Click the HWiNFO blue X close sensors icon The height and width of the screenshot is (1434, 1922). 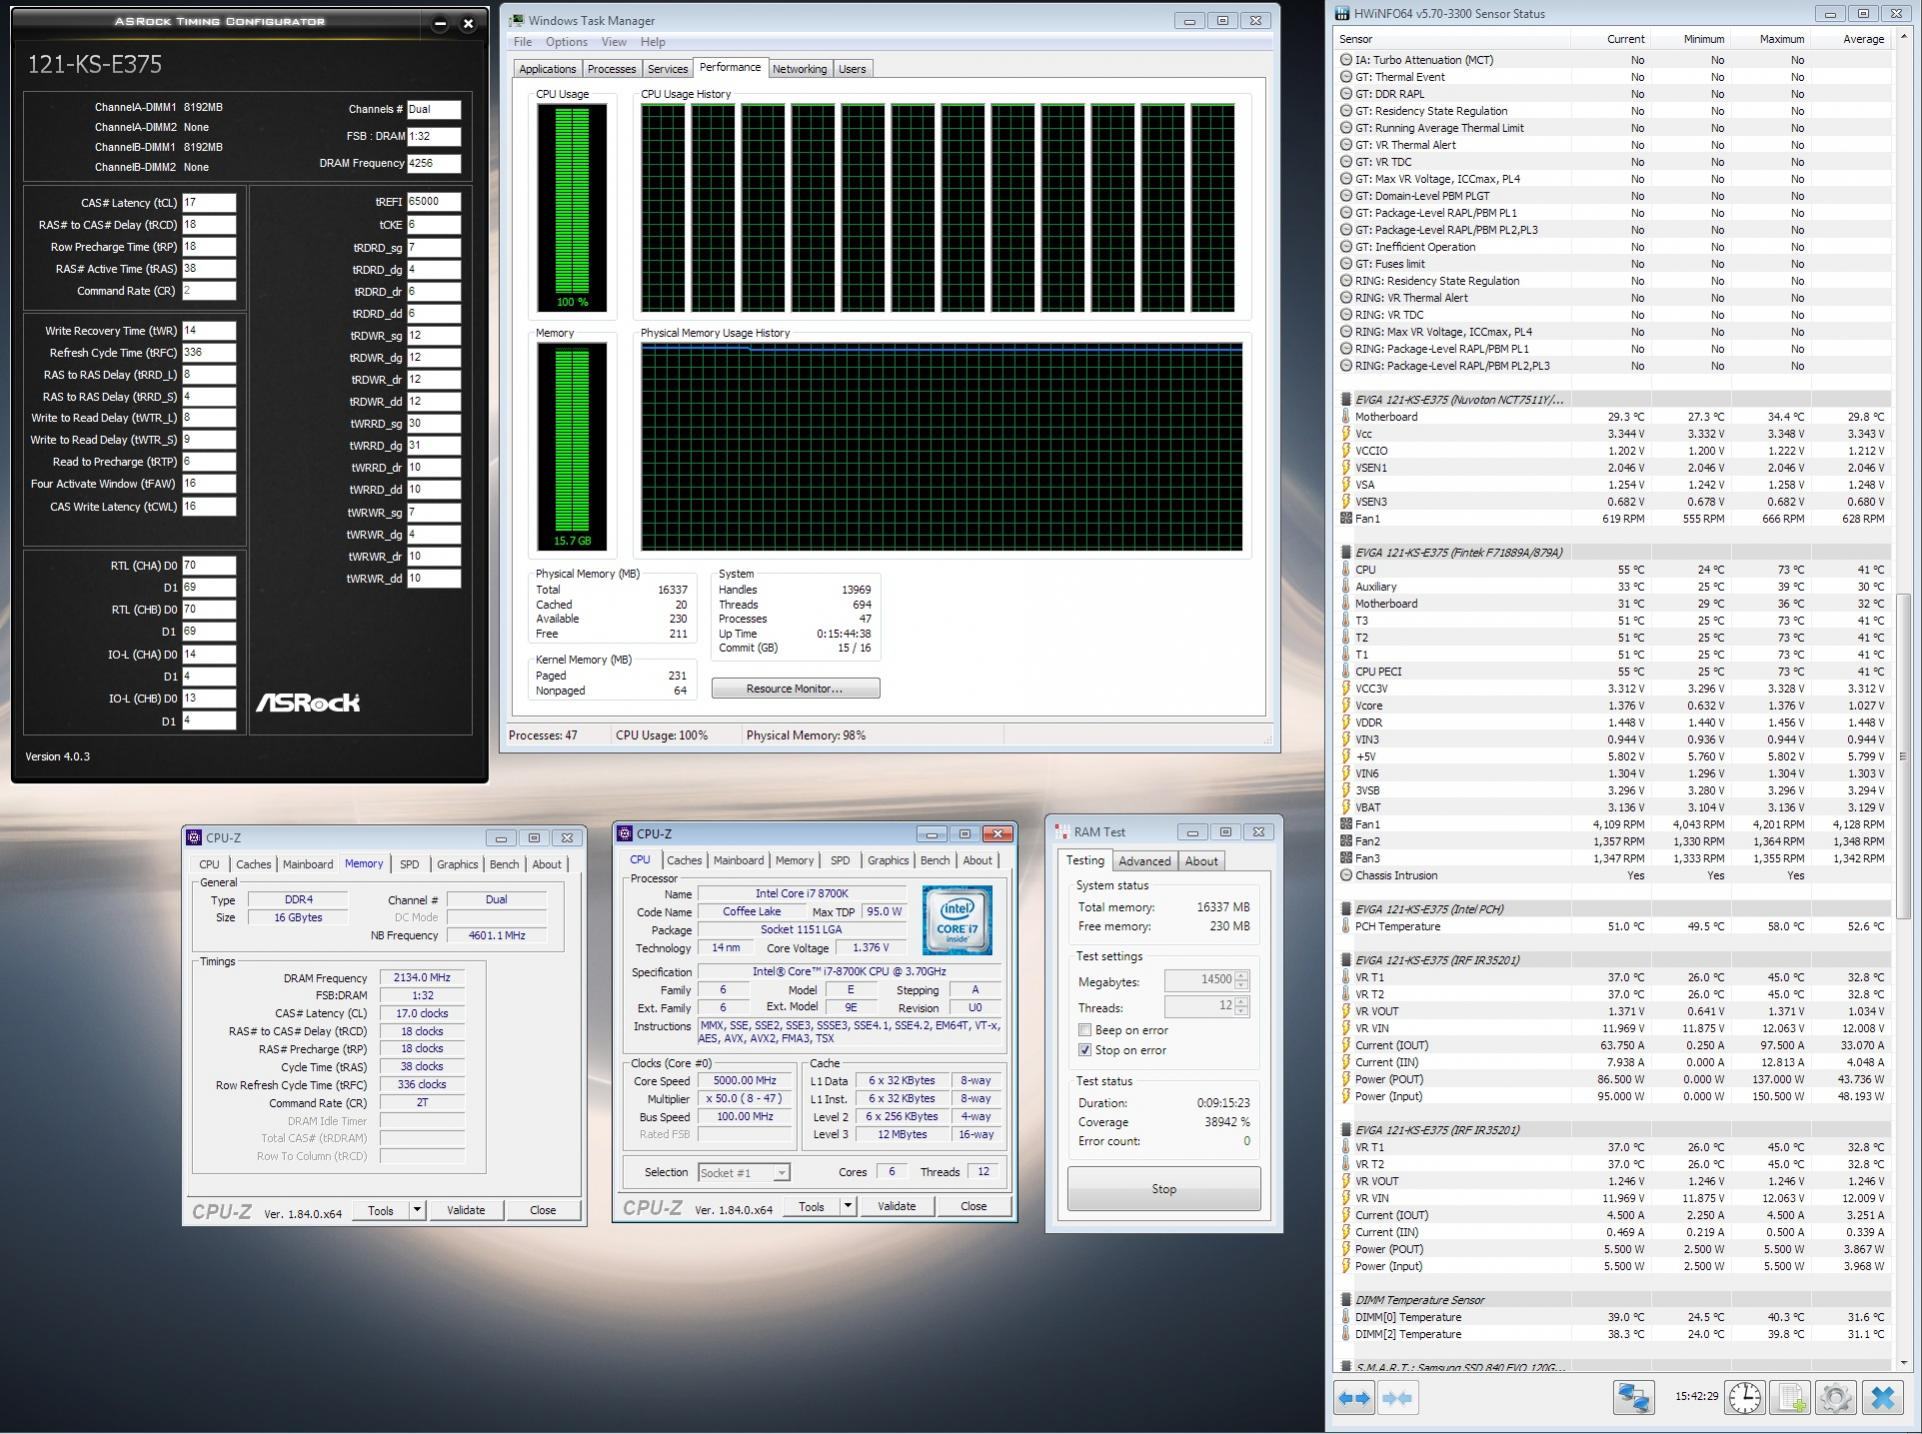[x=1882, y=1398]
